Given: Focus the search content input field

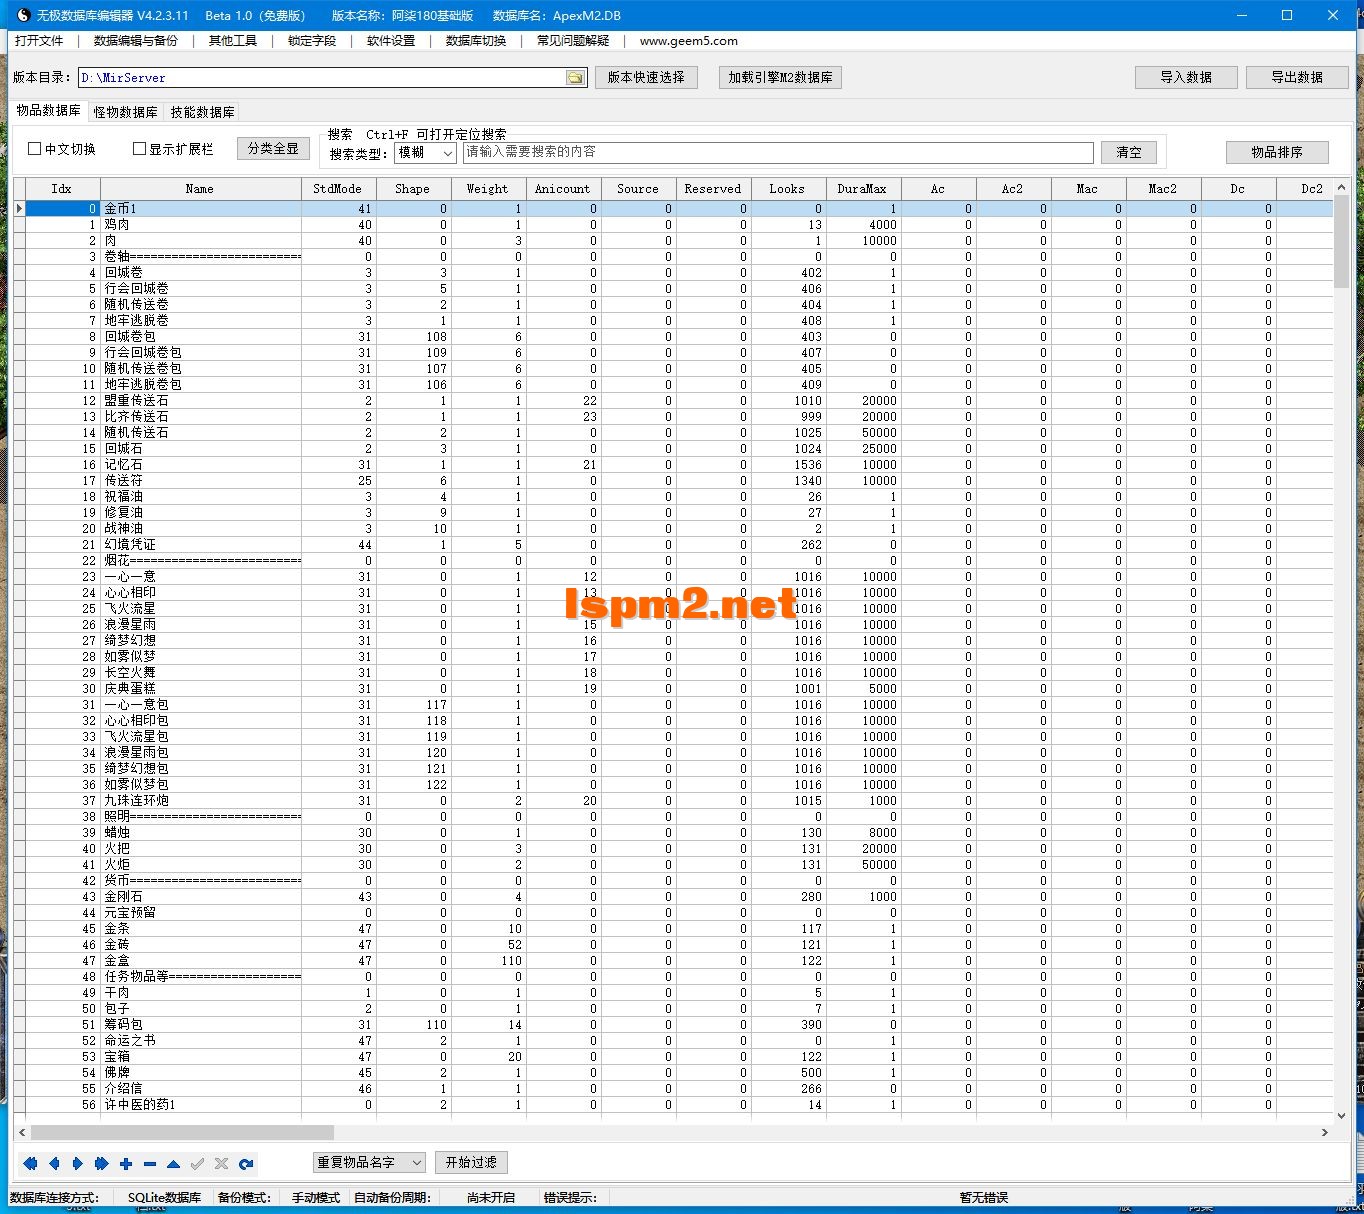Looking at the screenshot, I should [x=778, y=152].
